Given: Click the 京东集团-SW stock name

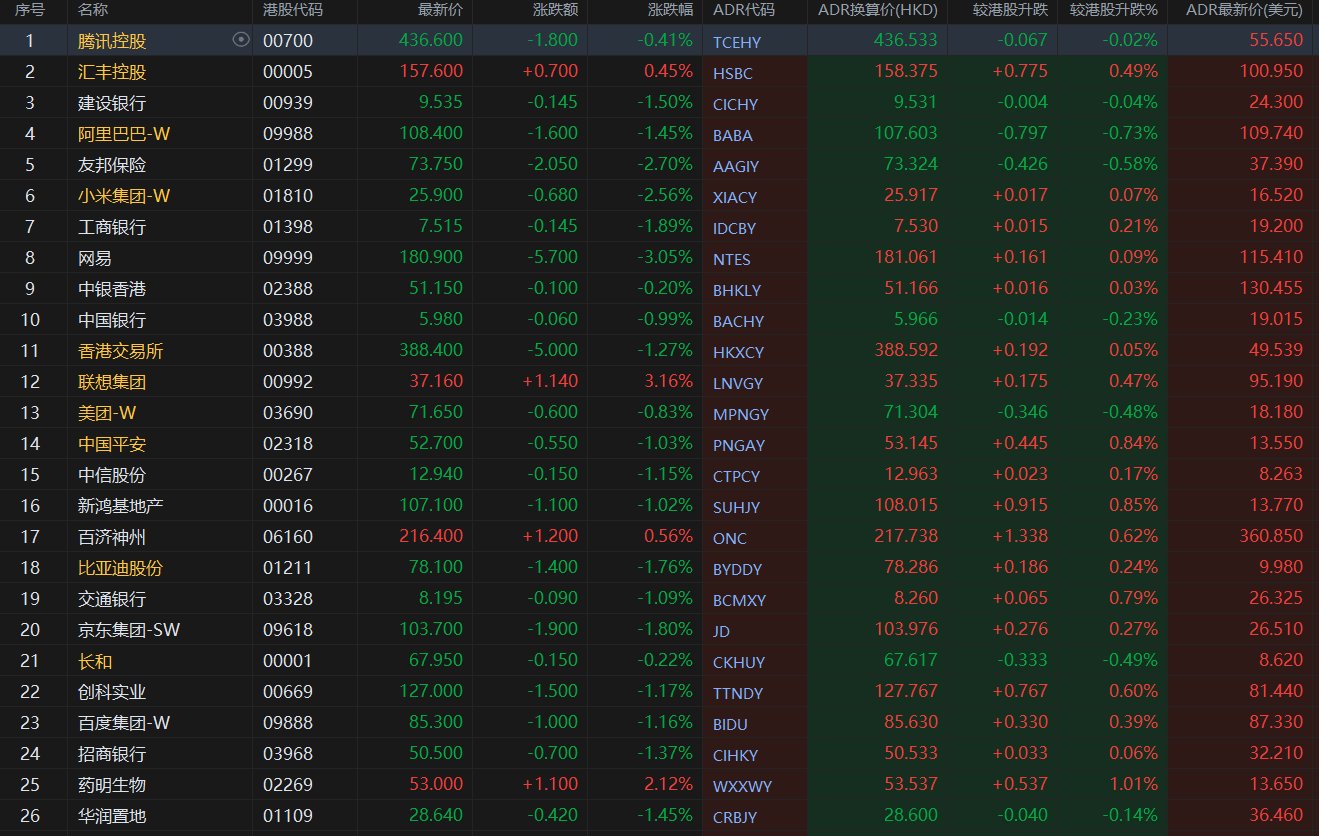Looking at the screenshot, I should (x=129, y=630).
